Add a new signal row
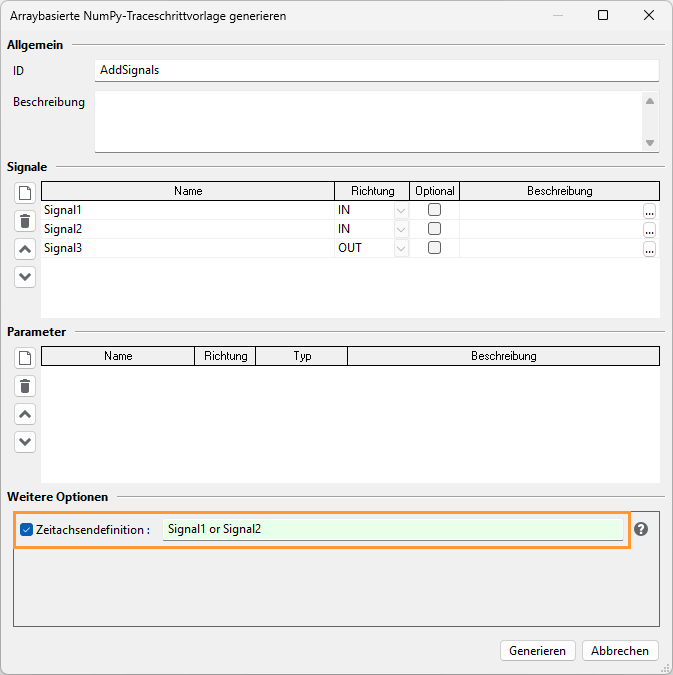This screenshot has height=675, width=673. click(x=25, y=193)
